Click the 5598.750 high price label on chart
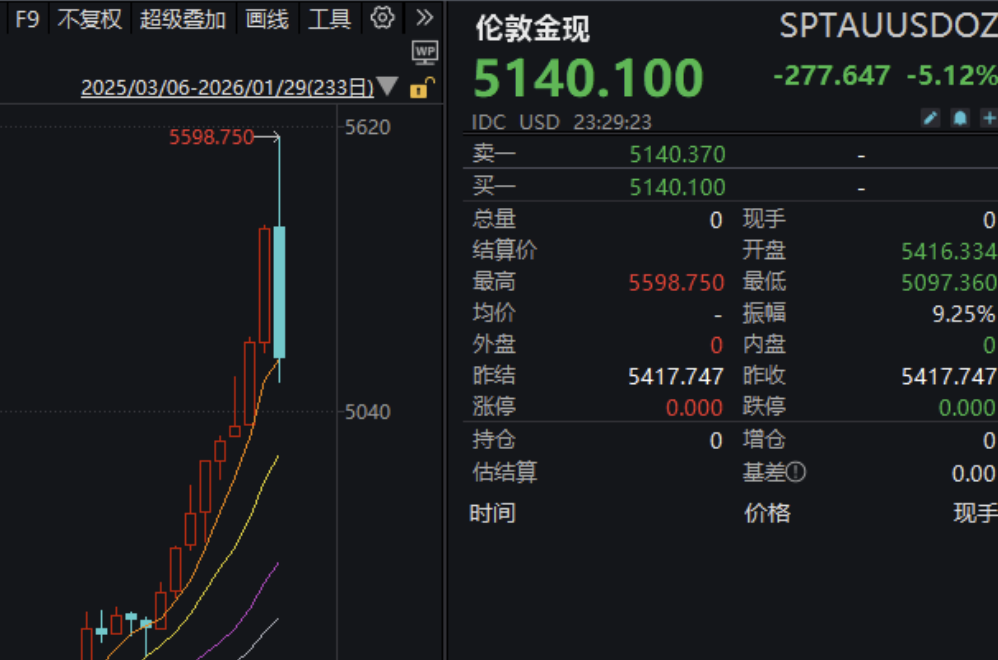Image resolution: width=998 pixels, height=660 pixels. [211, 138]
